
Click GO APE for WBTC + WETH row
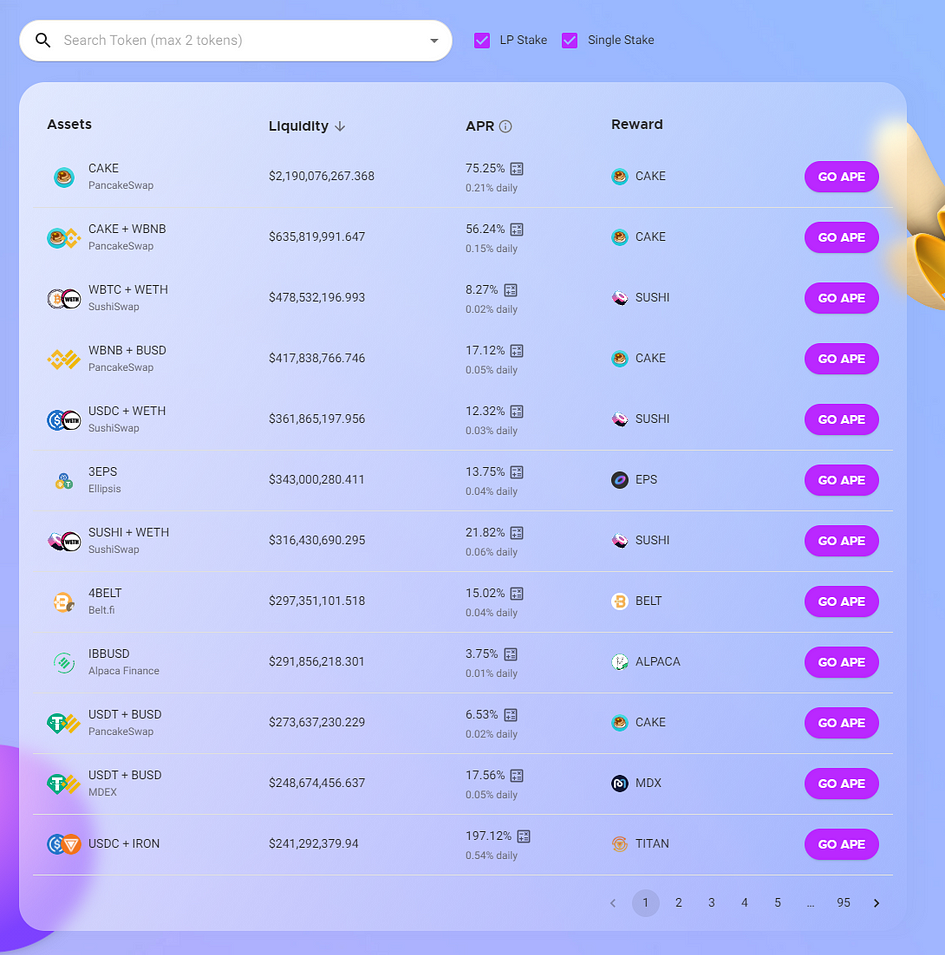coord(841,298)
